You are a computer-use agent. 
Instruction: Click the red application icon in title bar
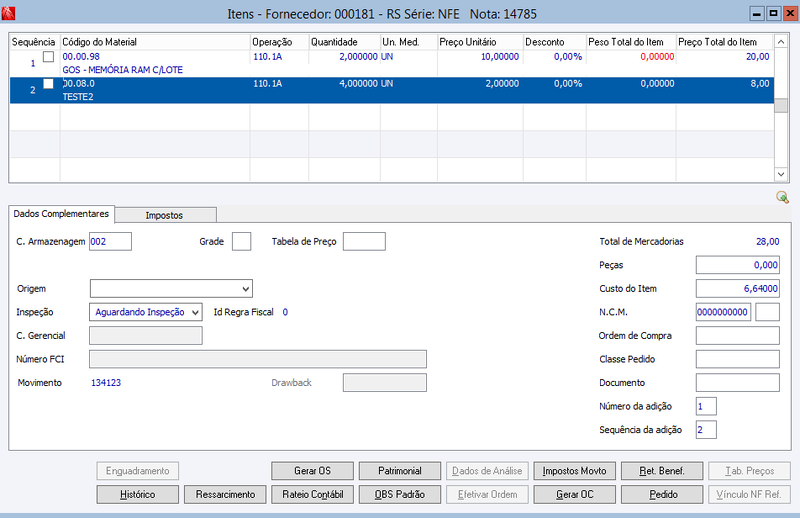[x=8, y=13]
